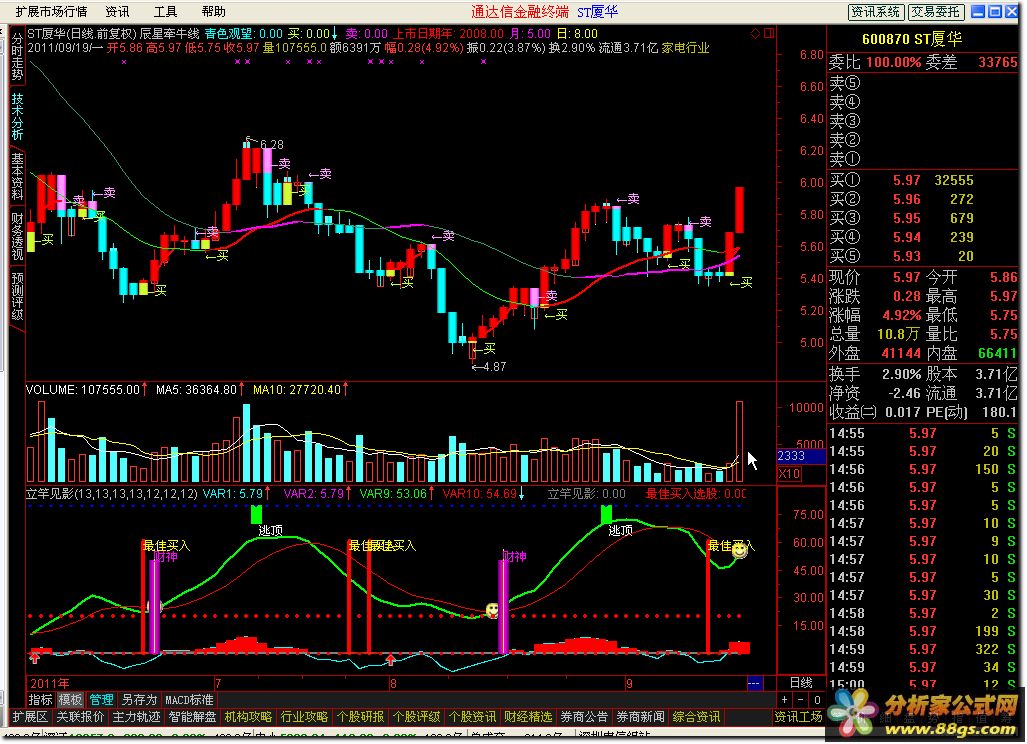Click the red up arrow at indicator left
Image resolution: width=1027 pixels, height=744 pixels.
coord(35,657)
